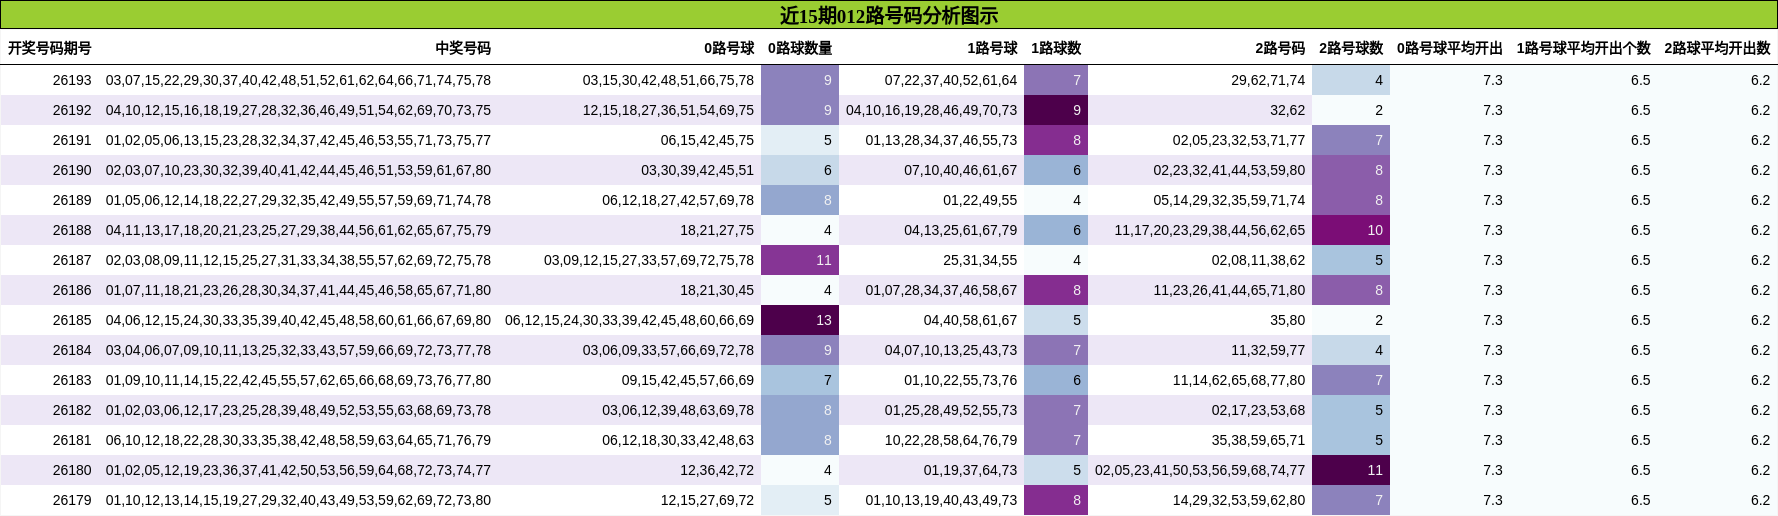
Task: Select the 1路号球 cell 04,40,58,61,67
Action: [970, 320]
